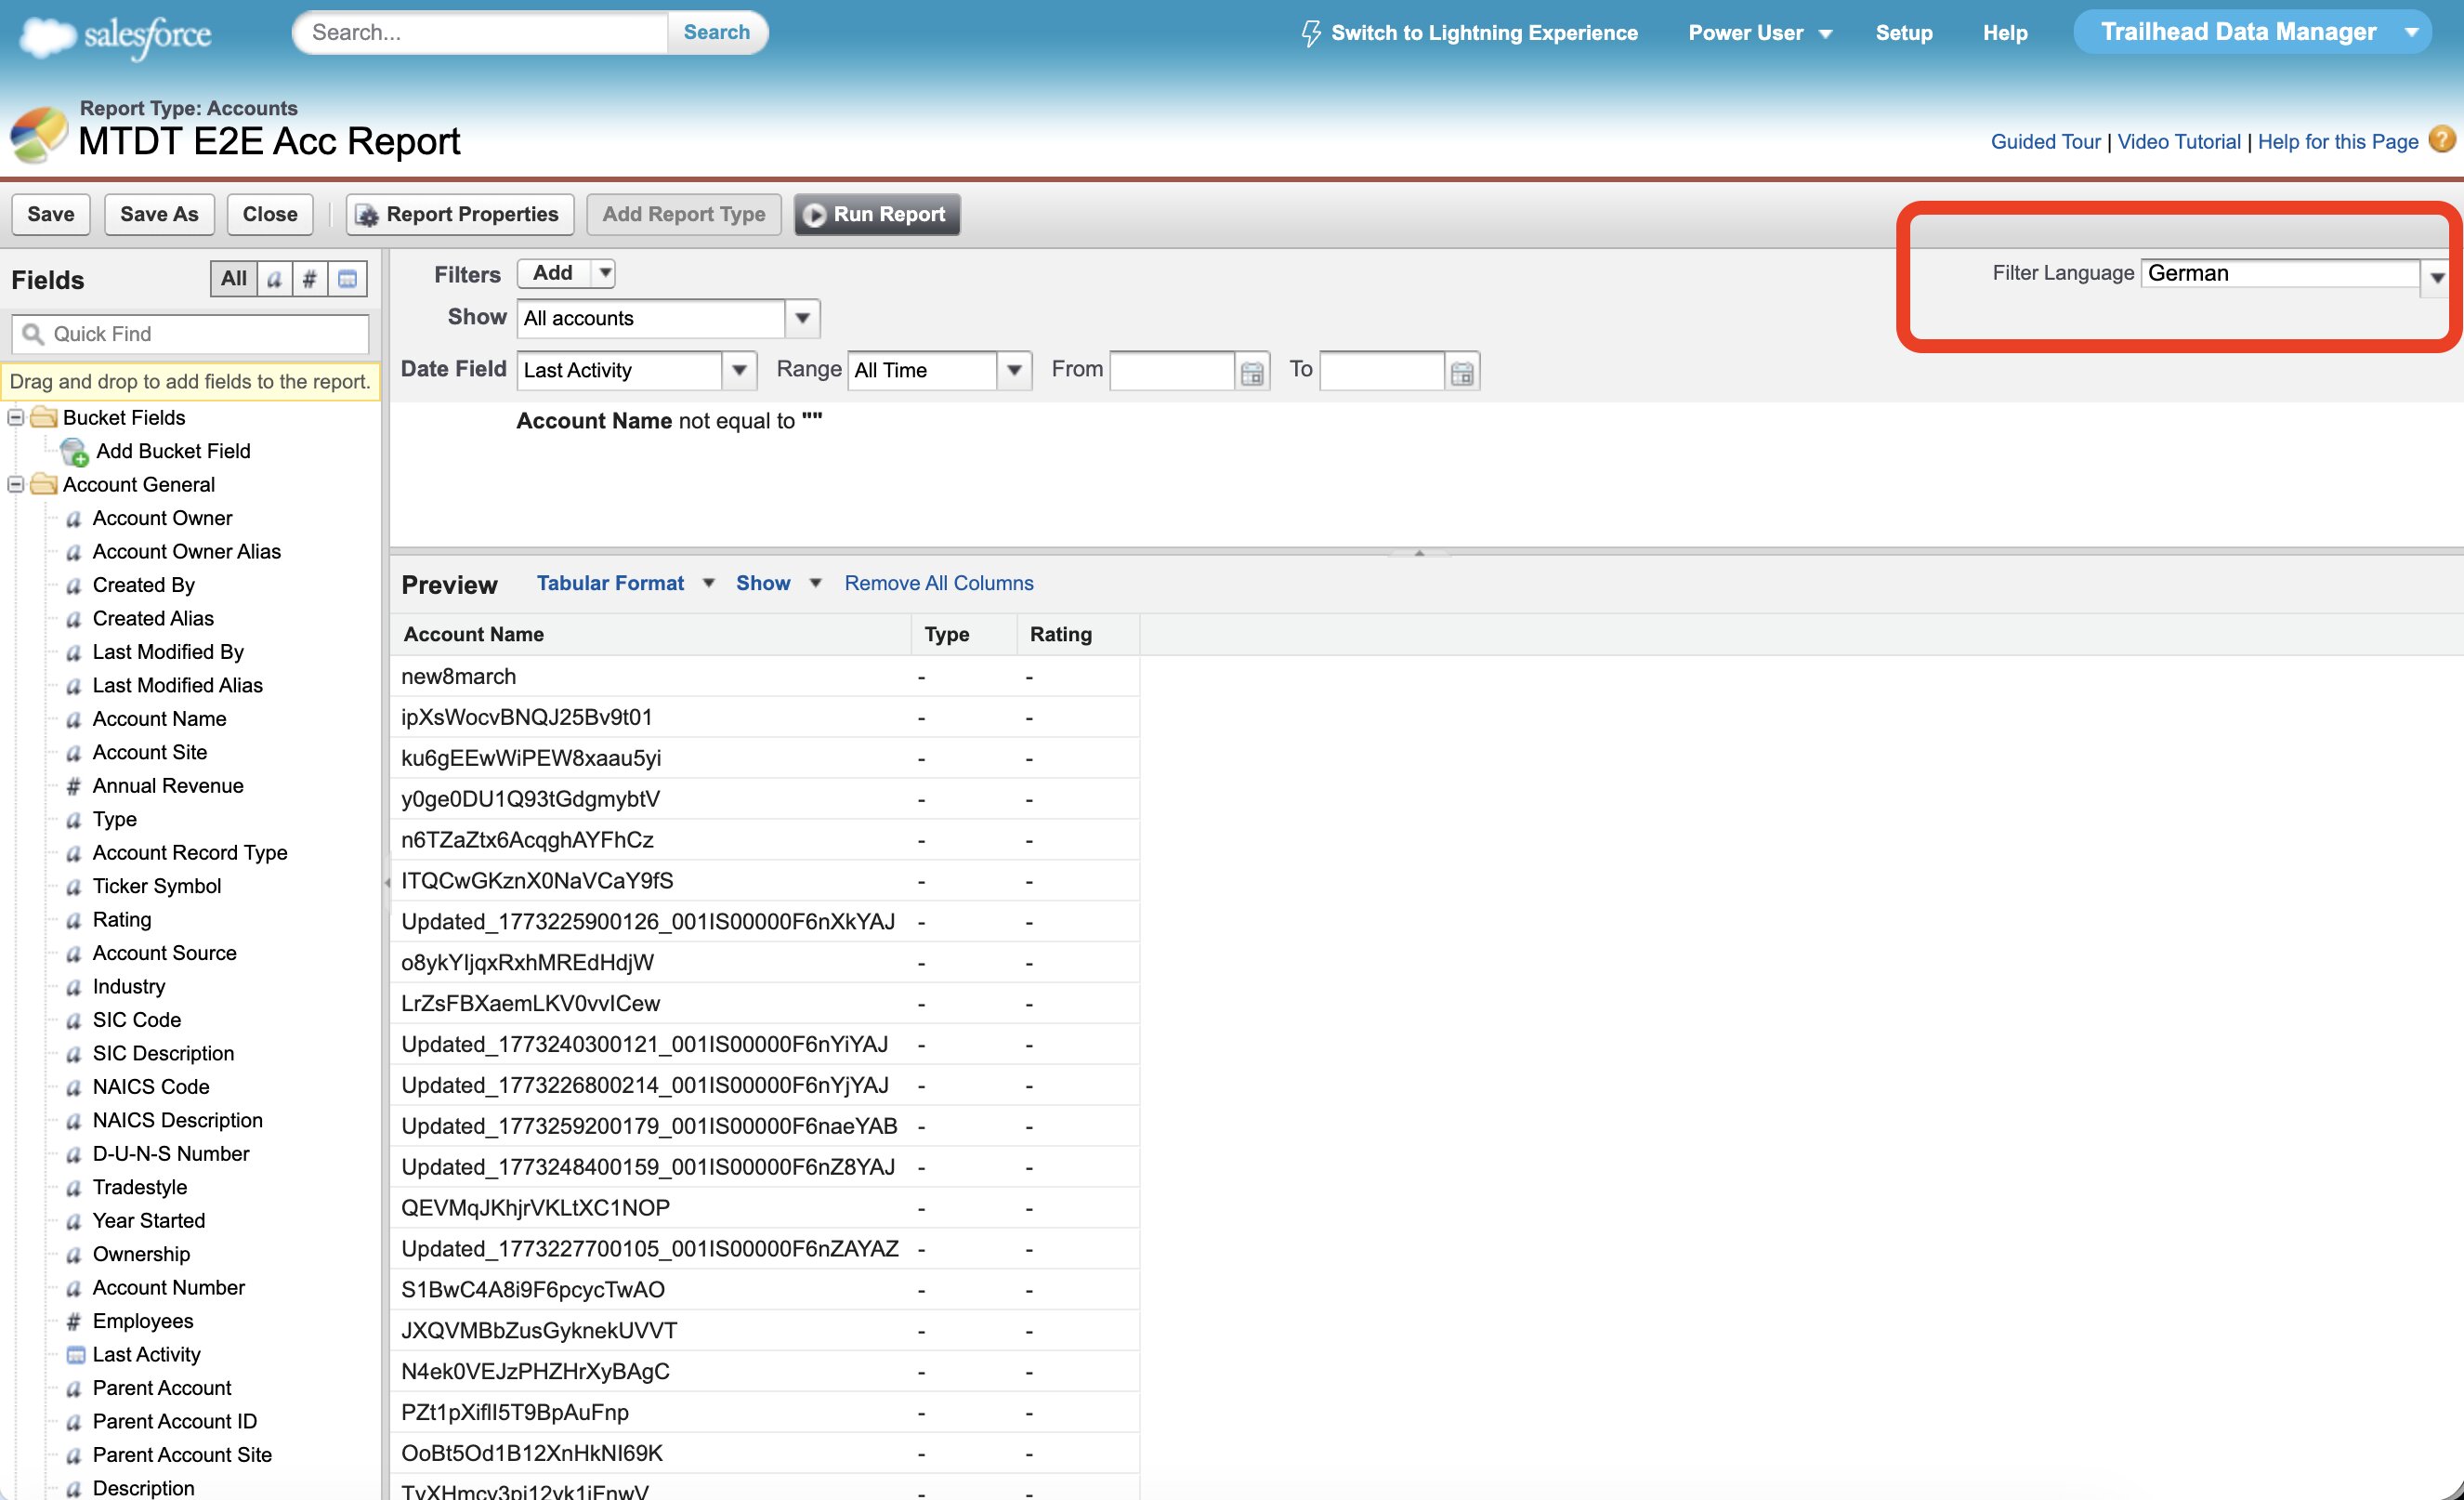This screenshot has height=1500, width=2464.
Task: Open Help for this Page link
Action: coord(2338,142)
